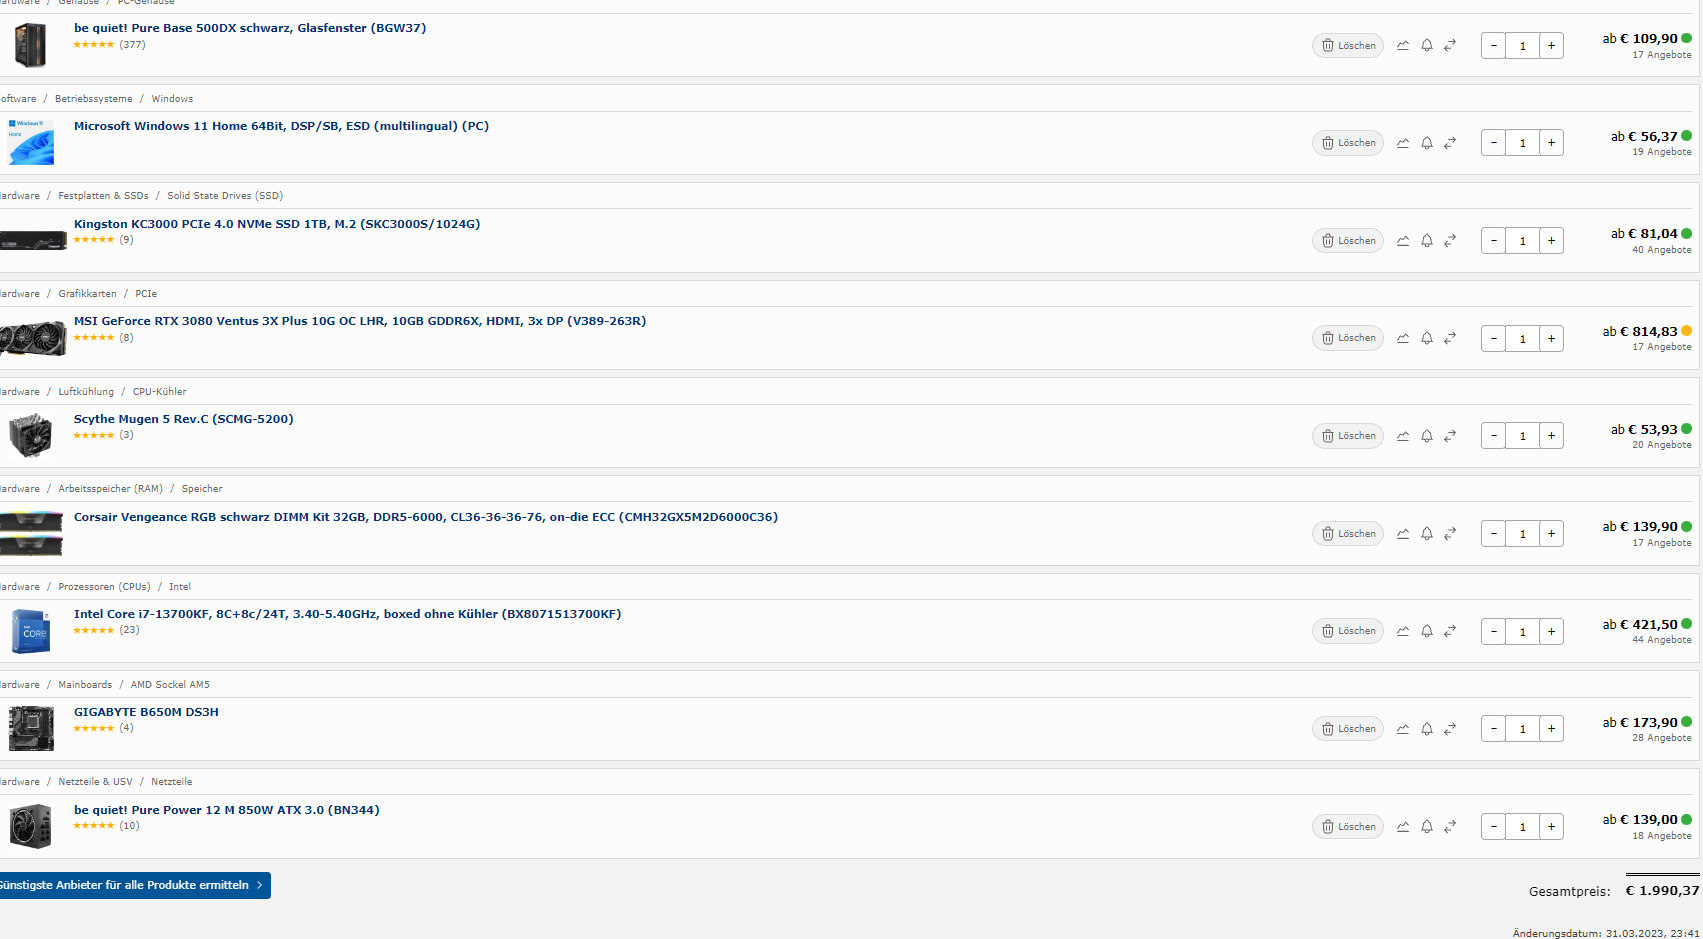This screenshot has width=1703, height=939.
Task: Set a price alert for be quiet! Pure Power 12 M
Action: point(1427,826)
